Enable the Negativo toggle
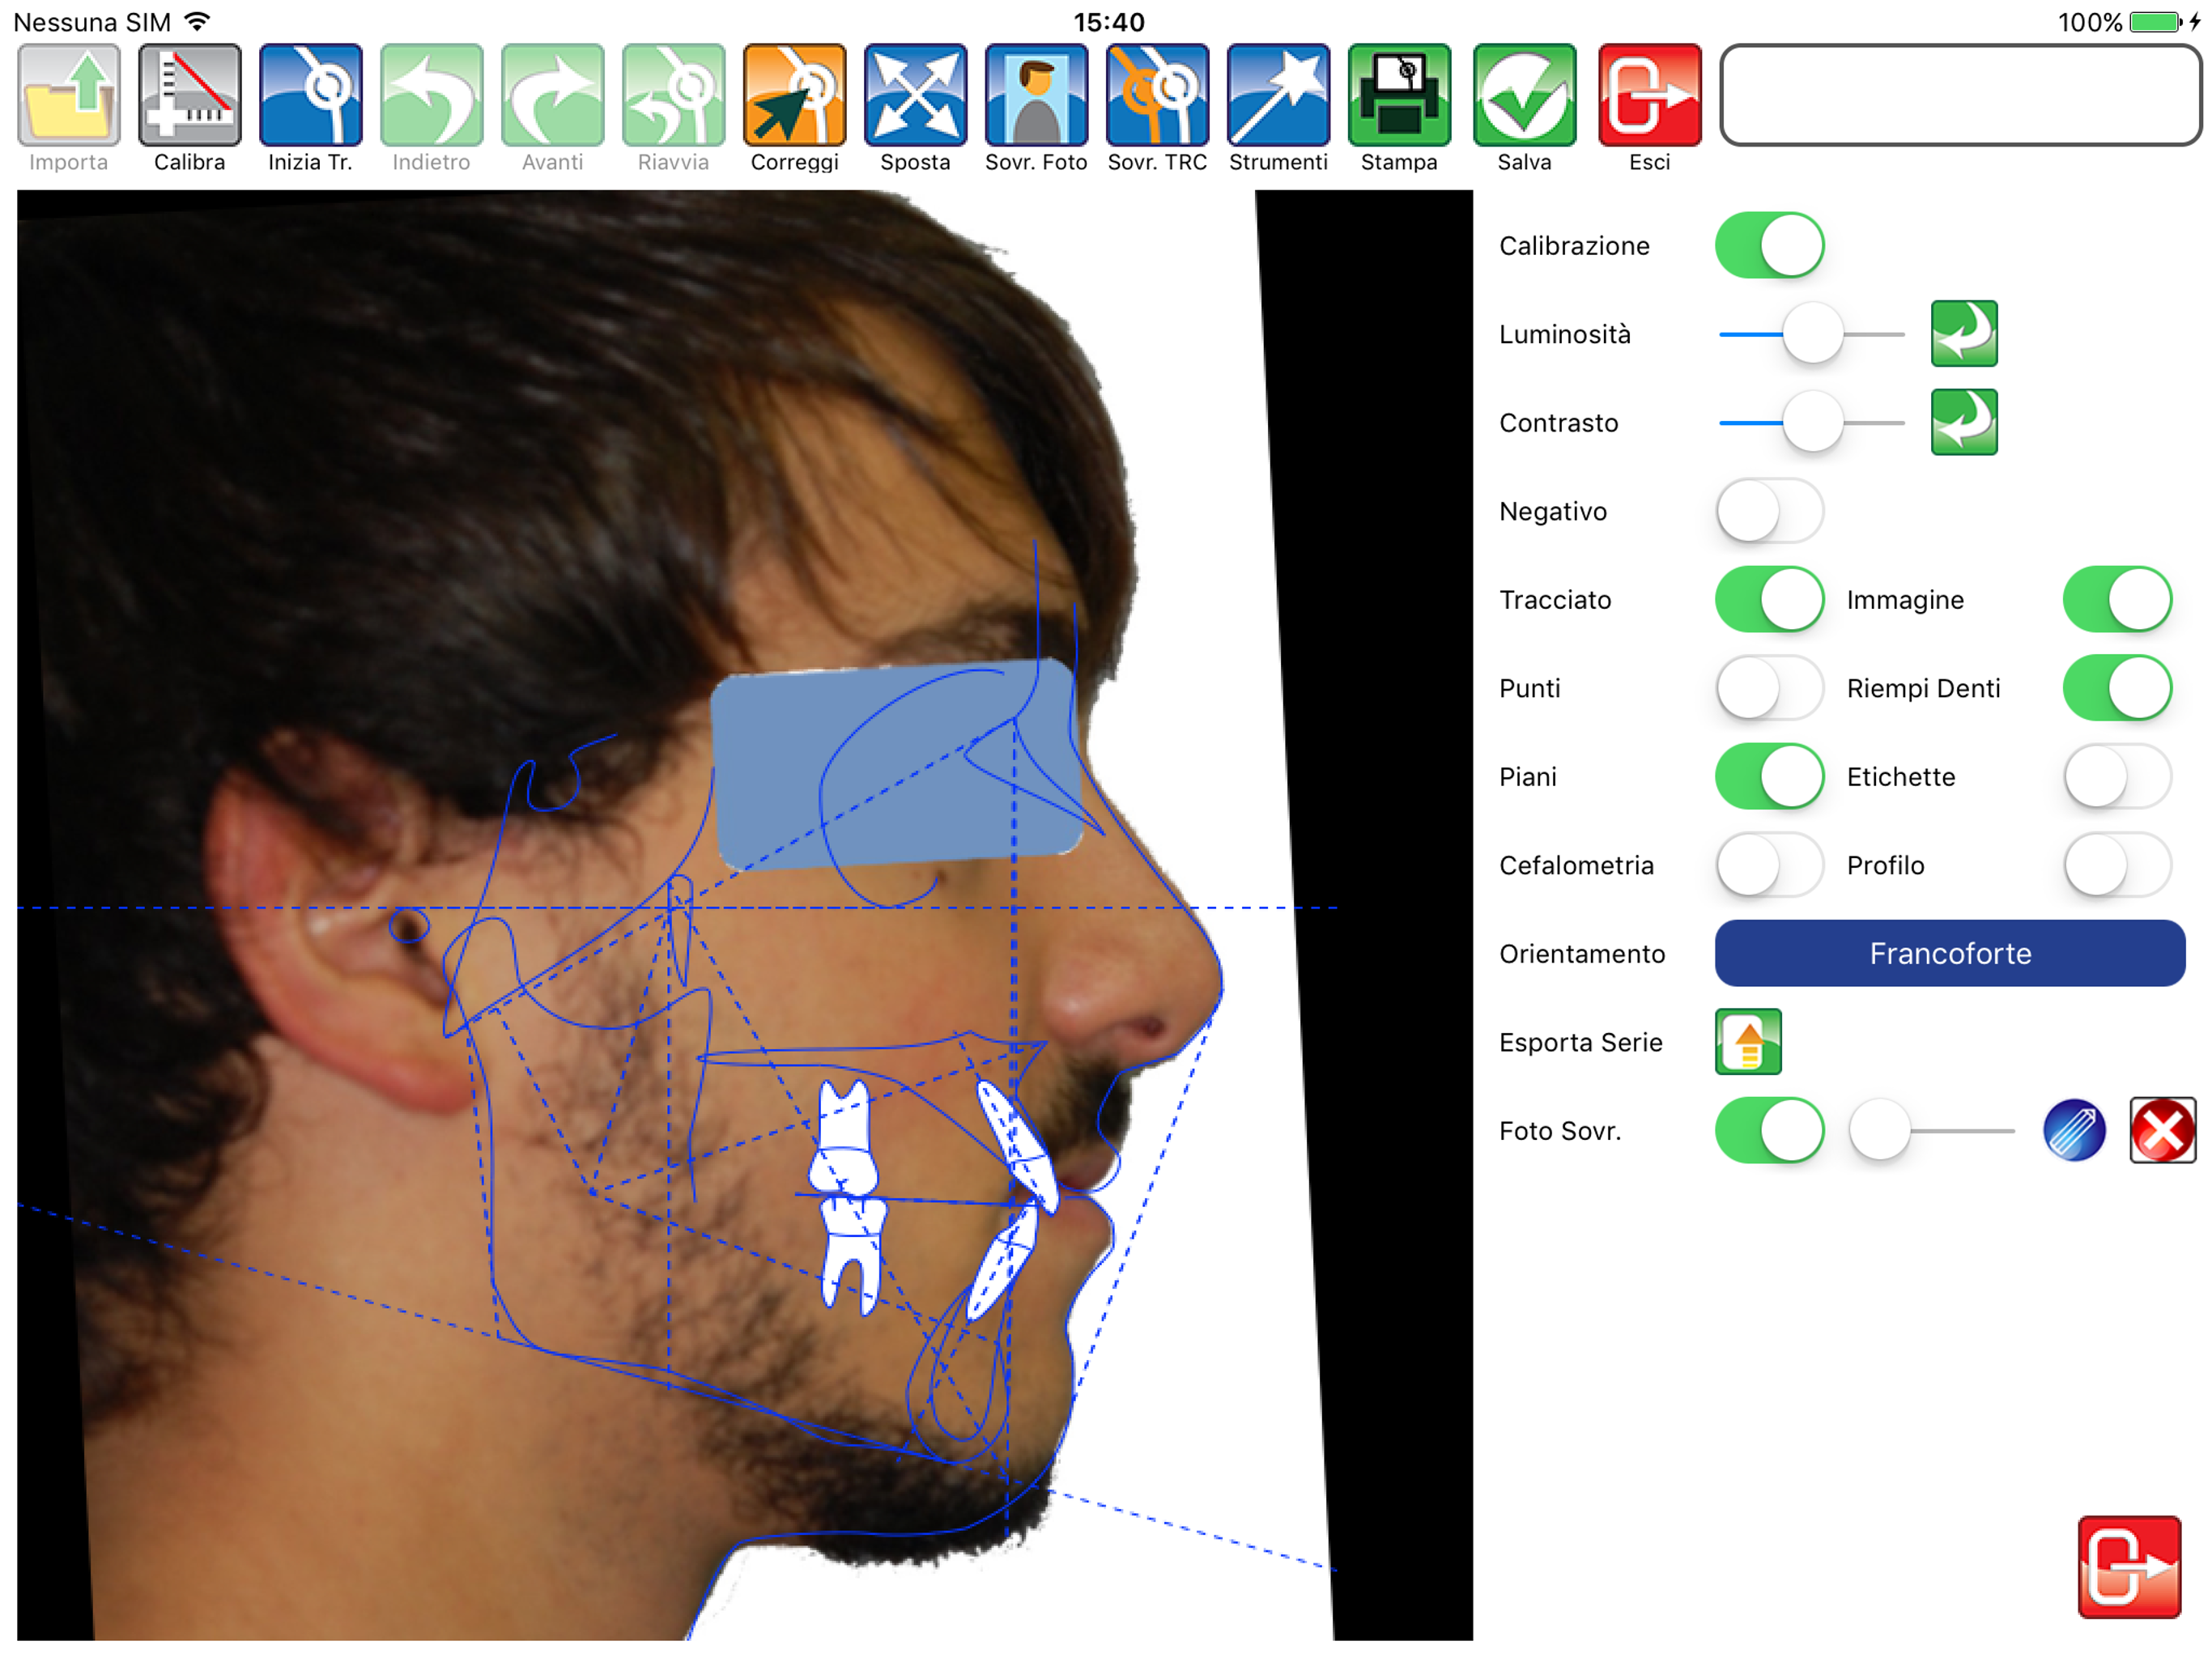Viewport: 2212px width, 1658px height. pyautogui.click(x=1769, y=511)
